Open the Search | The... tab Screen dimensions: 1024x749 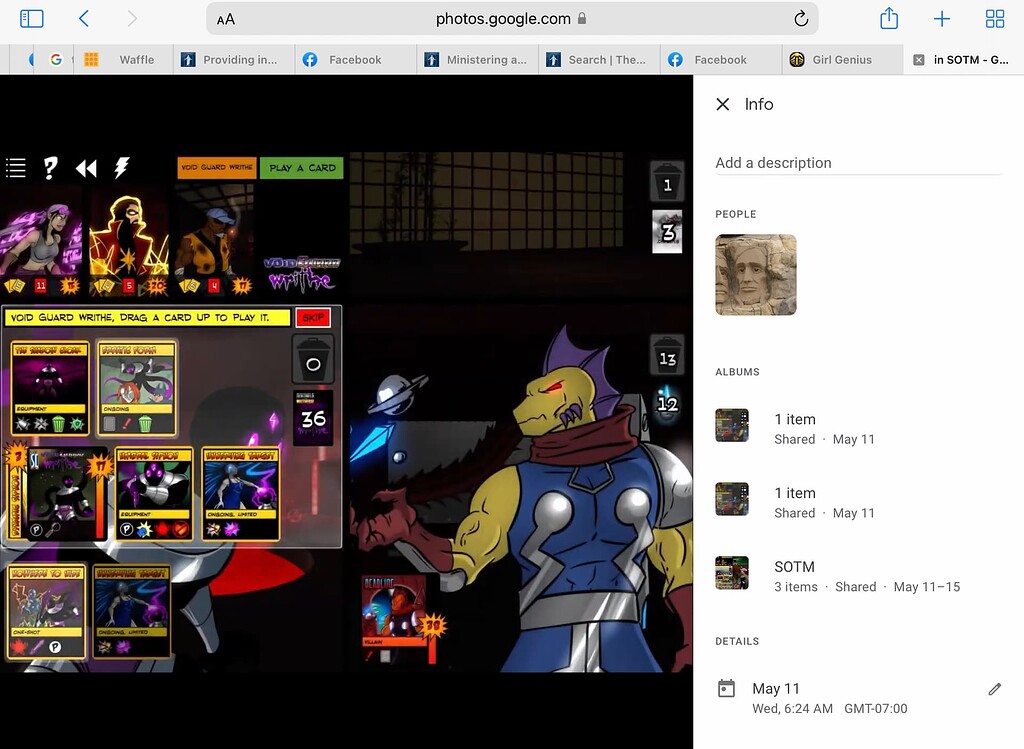pos(607,60)
